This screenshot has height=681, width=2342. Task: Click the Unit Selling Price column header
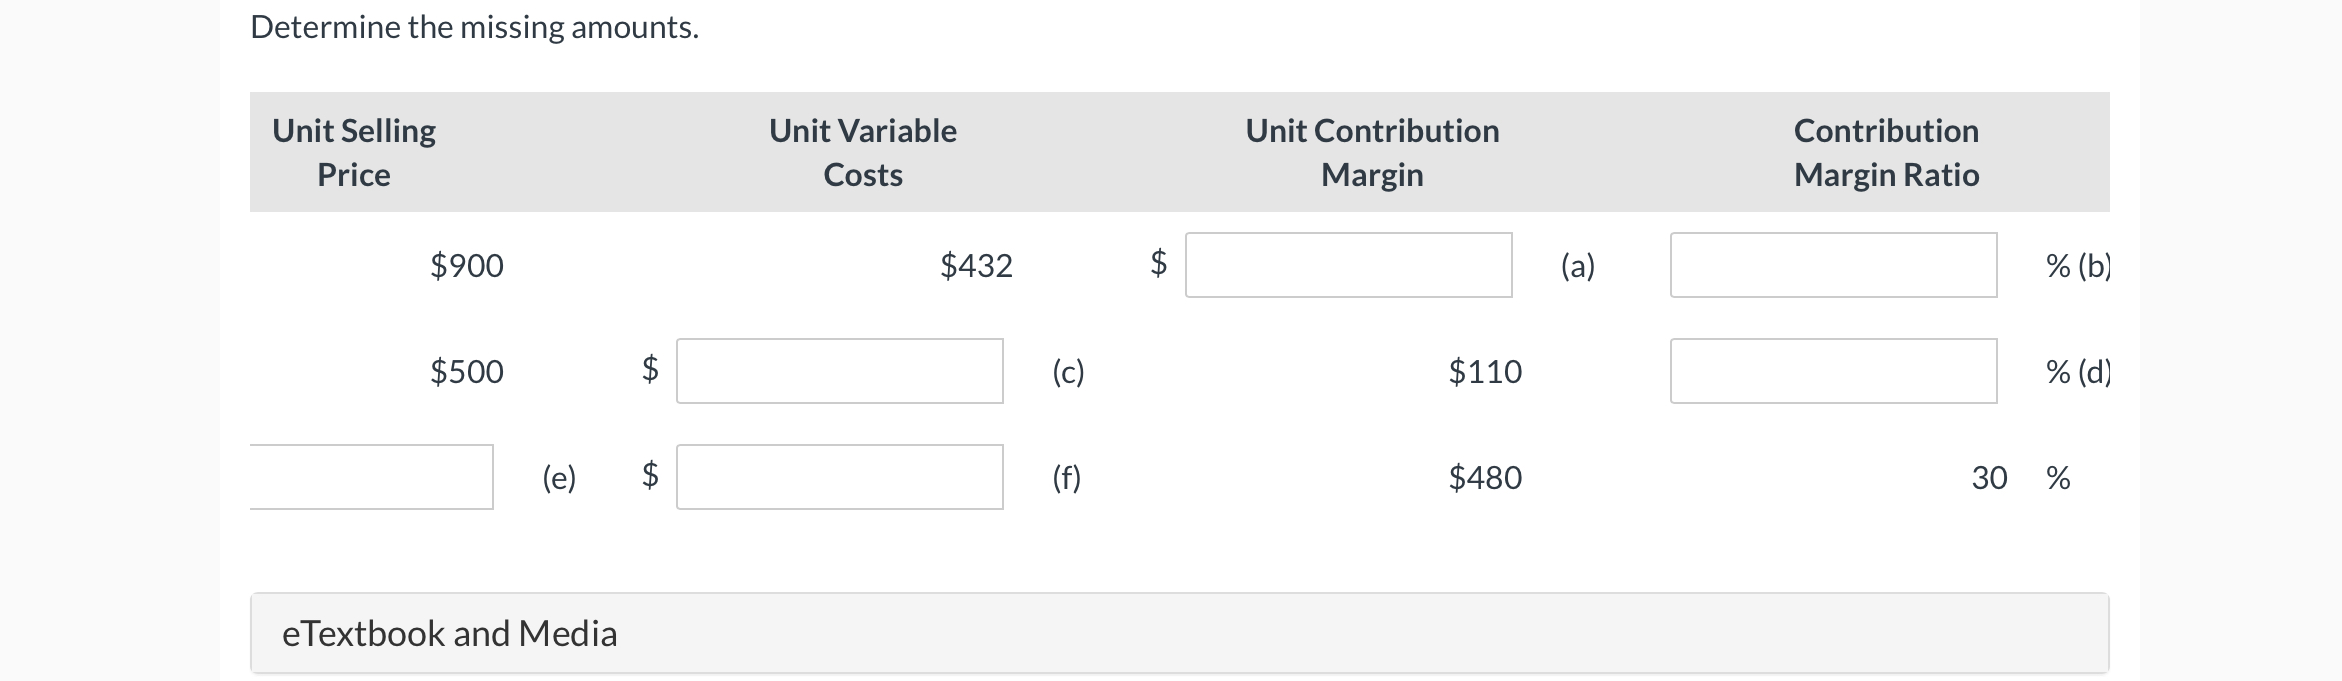(354, 152)
